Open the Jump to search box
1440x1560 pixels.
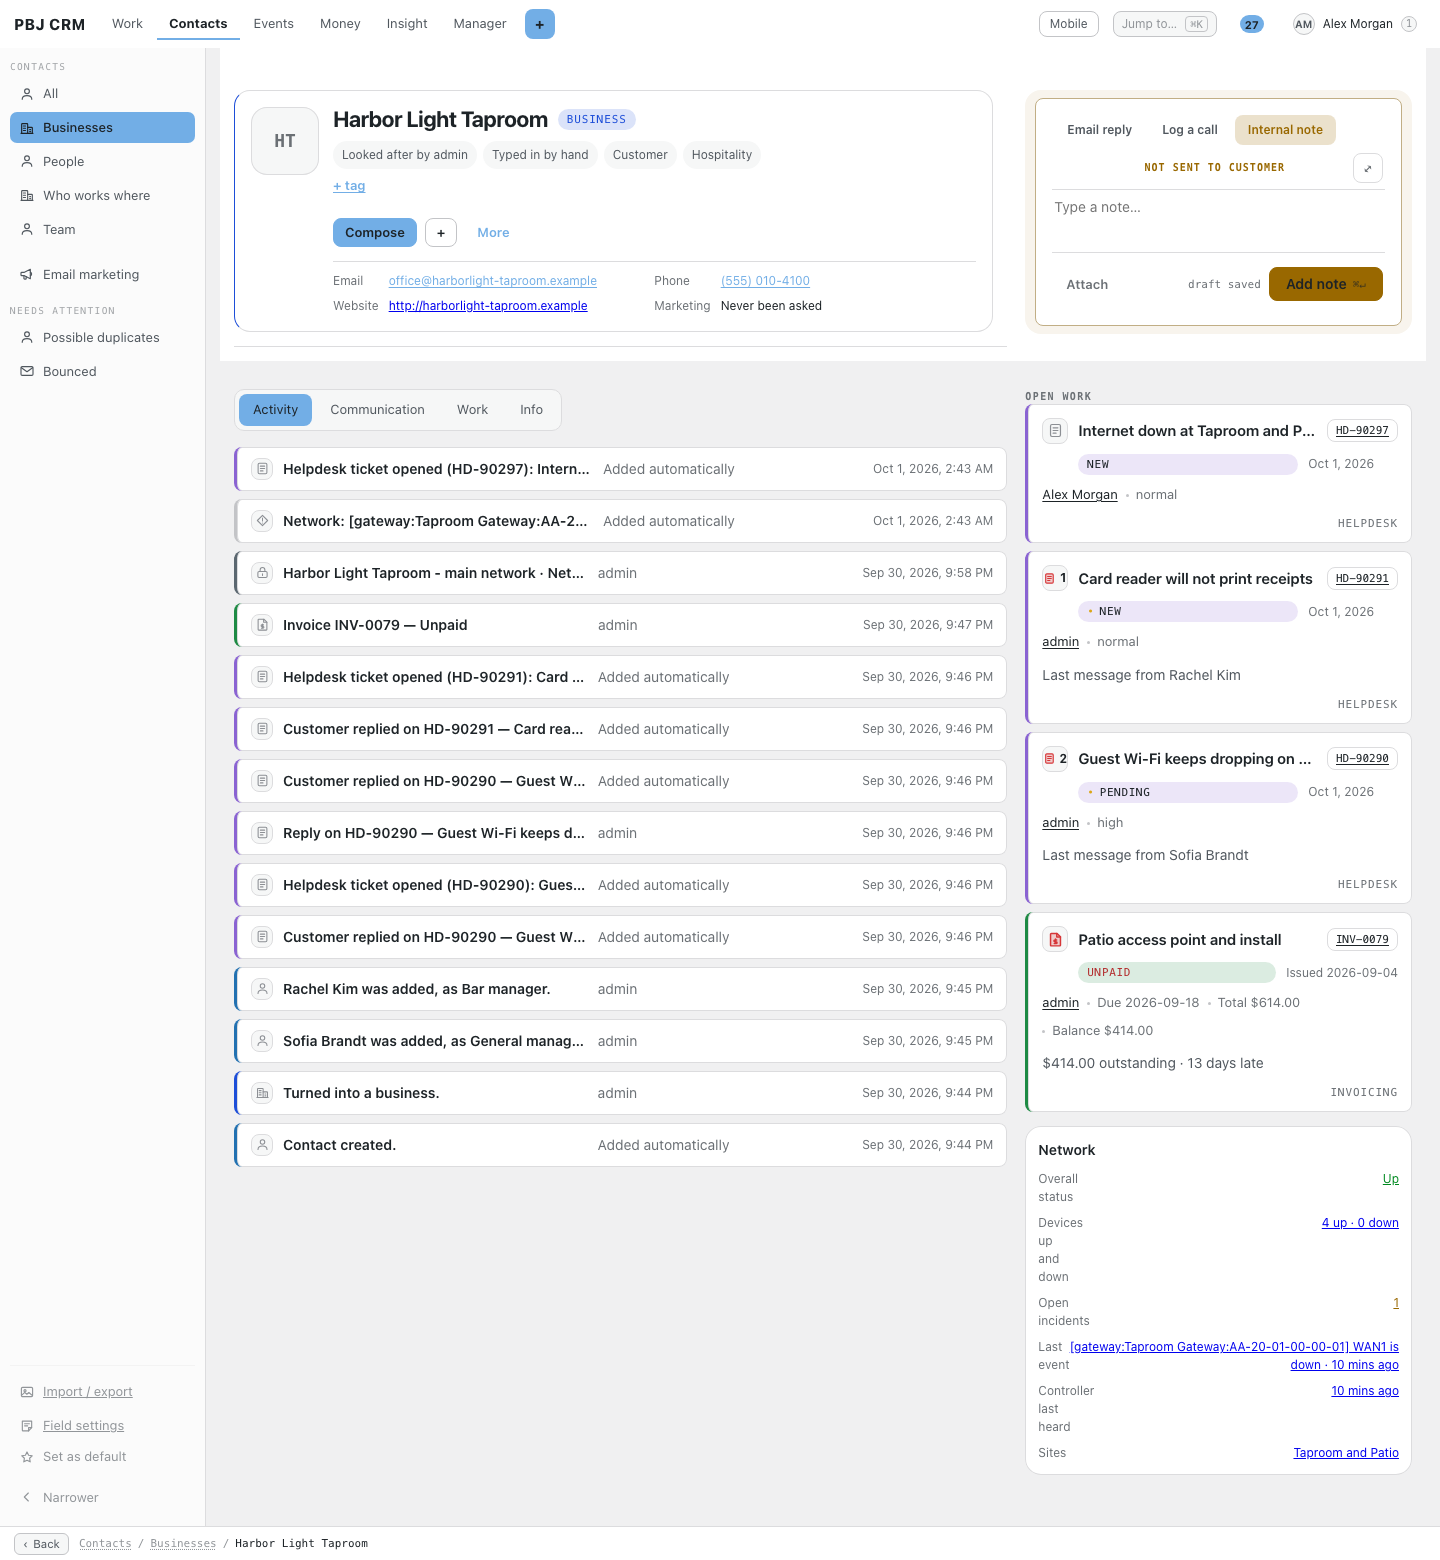click(1165, 24)
